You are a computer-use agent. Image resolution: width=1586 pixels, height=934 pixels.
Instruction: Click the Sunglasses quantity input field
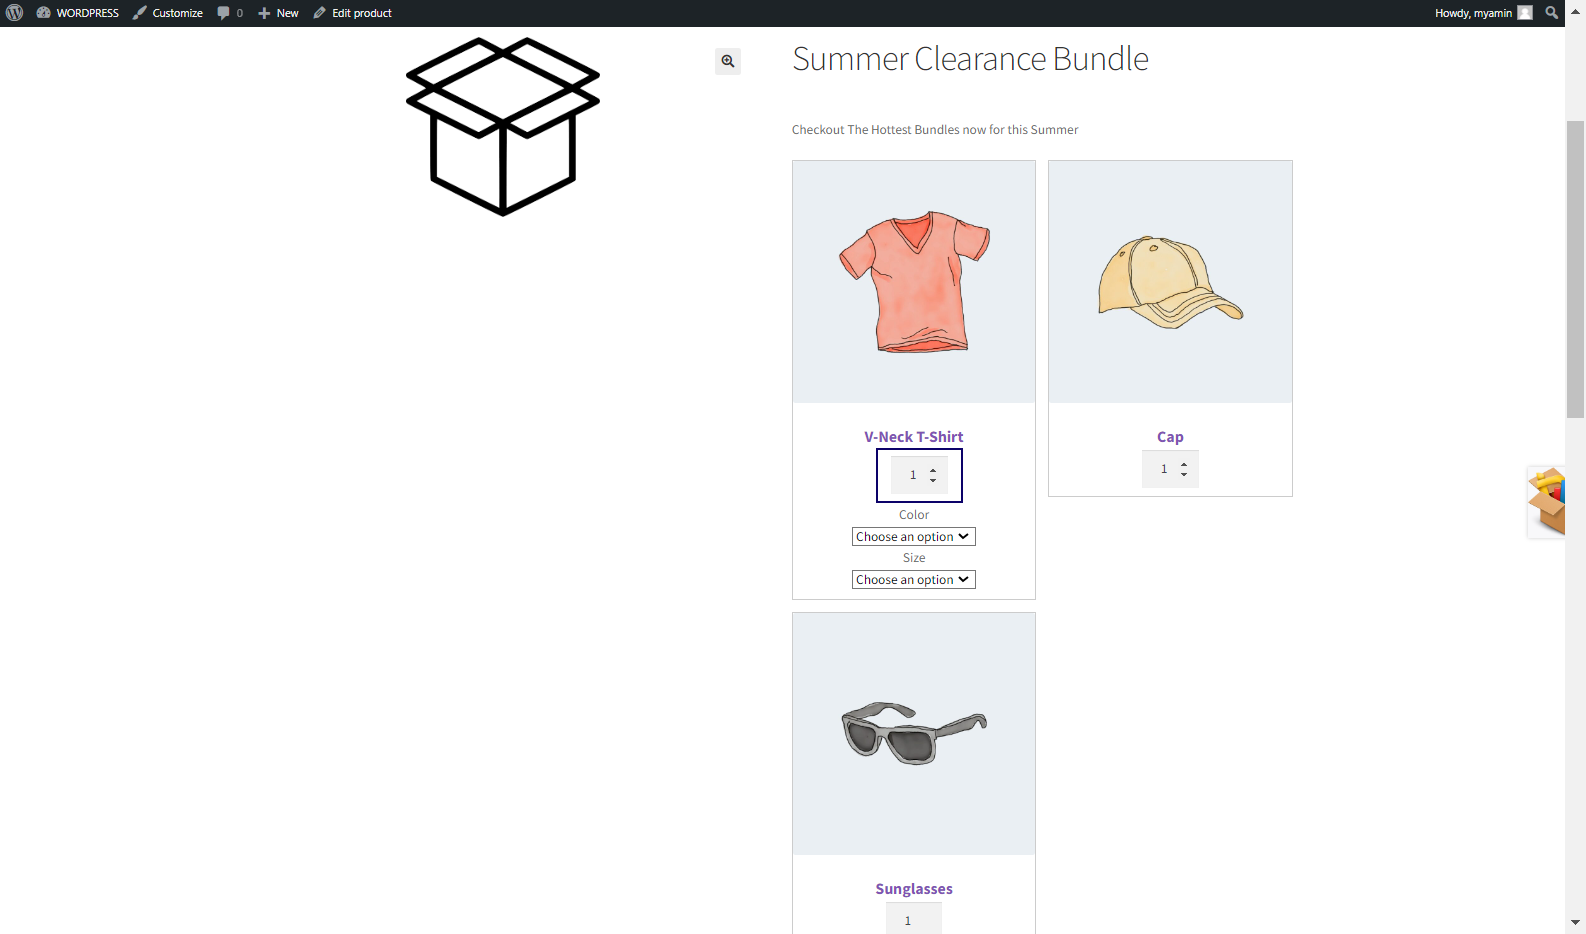[x=914, y=919]
